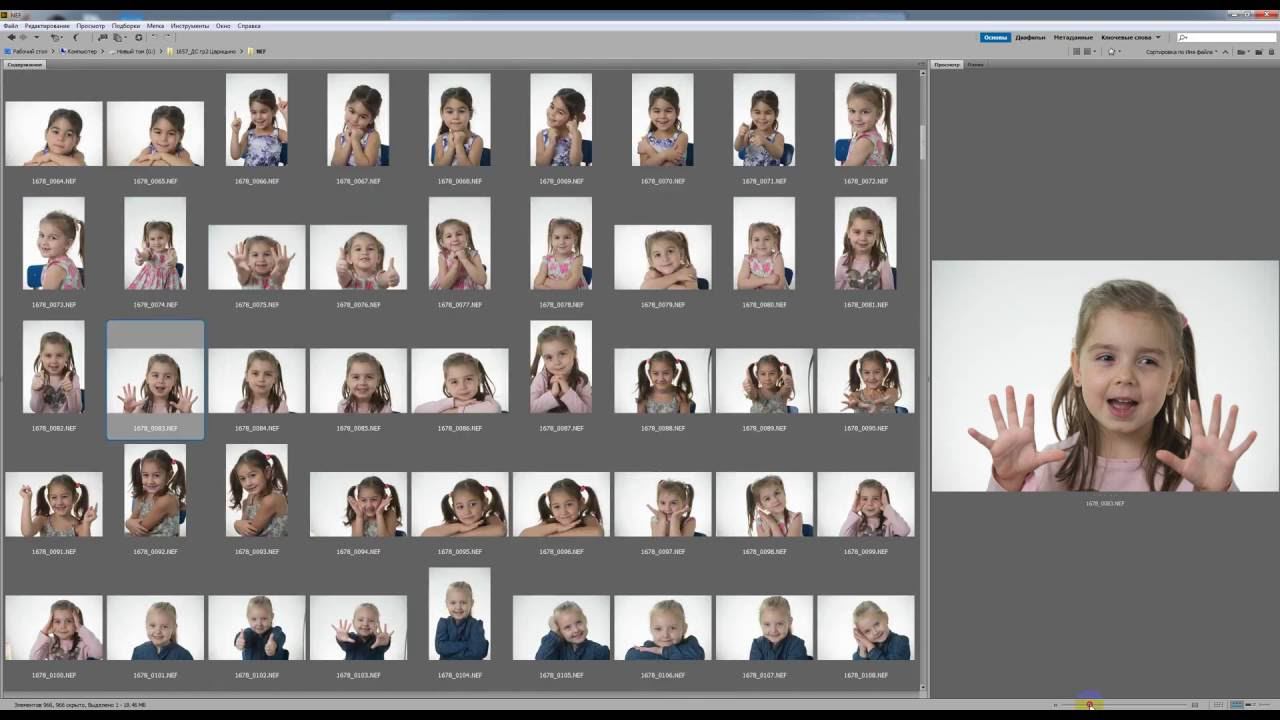Click the thumbnail quality icon

point(1077,51)
